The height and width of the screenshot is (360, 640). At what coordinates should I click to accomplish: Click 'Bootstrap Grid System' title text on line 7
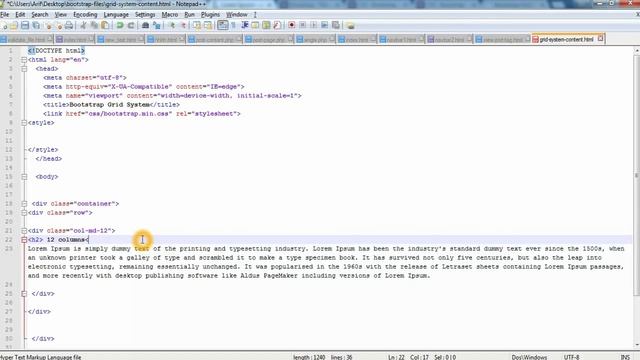pyautogui.click(x=109, y=104)
